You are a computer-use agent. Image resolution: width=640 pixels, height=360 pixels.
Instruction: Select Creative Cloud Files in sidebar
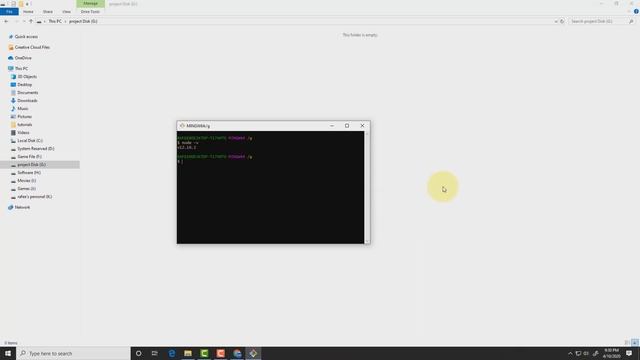[32, 47]
